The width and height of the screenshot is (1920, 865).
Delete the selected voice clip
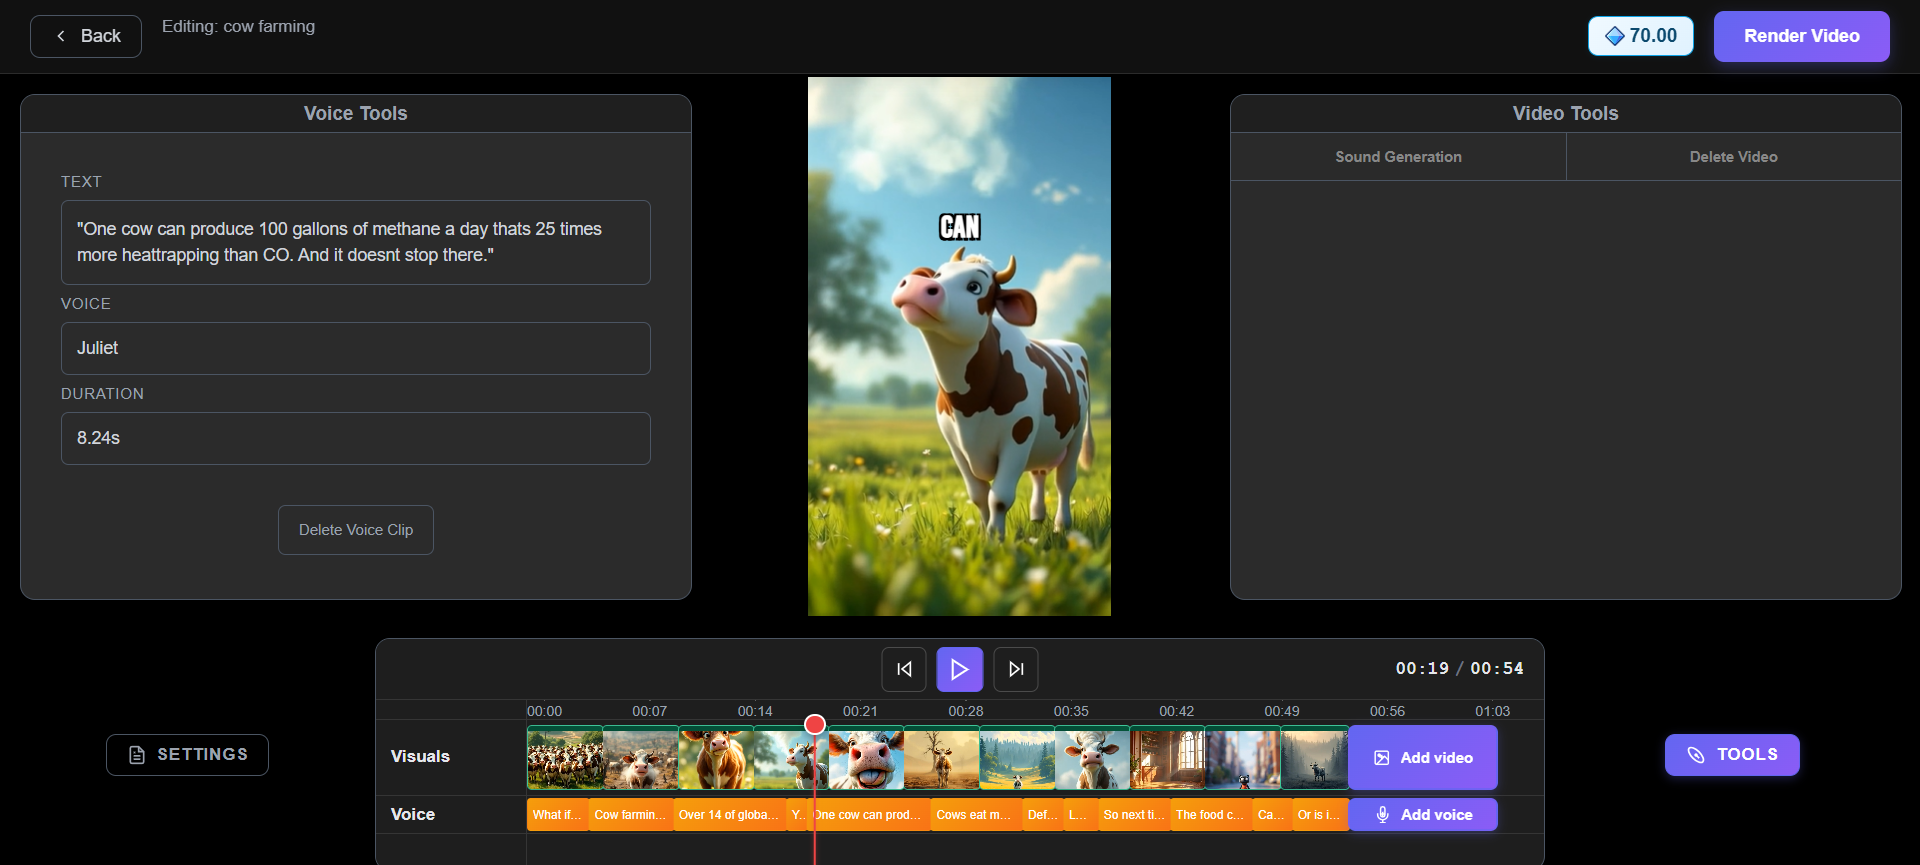tap(356, 530)
